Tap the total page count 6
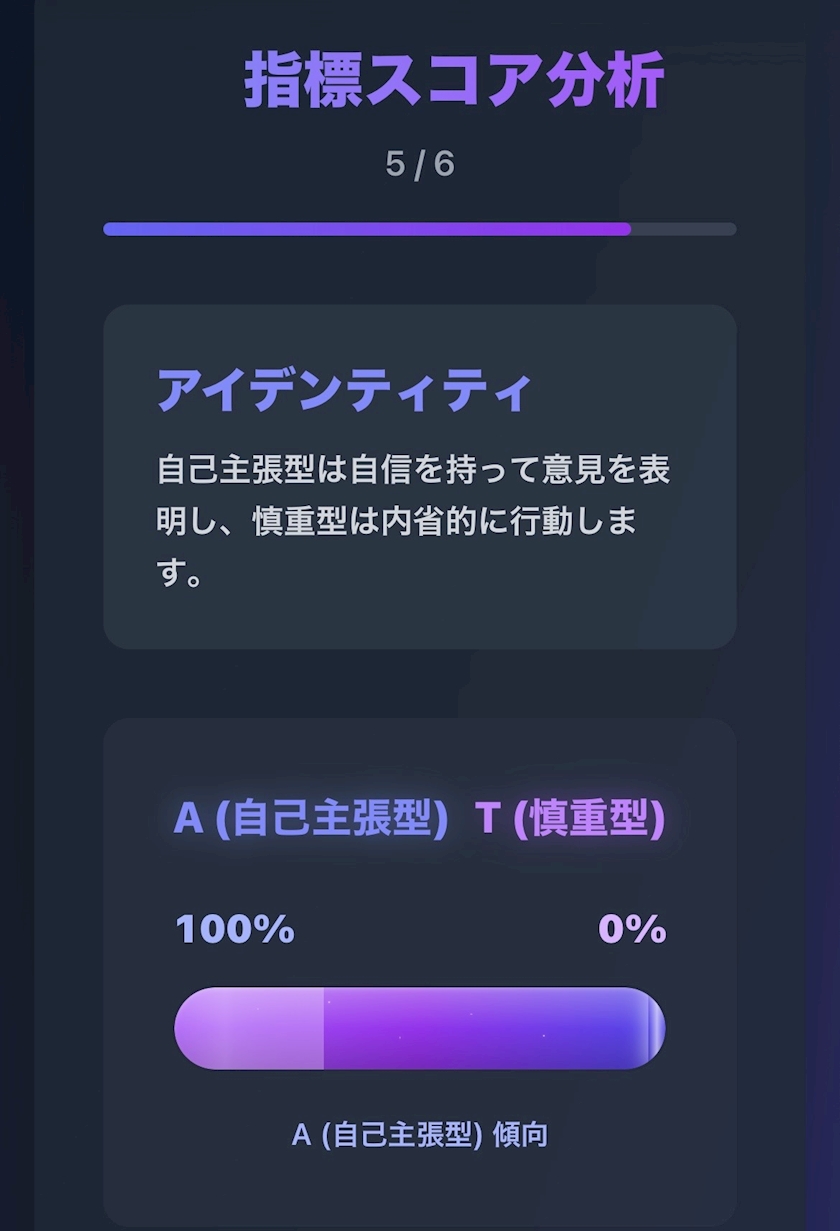840x1231 pixels. point(444,163)
